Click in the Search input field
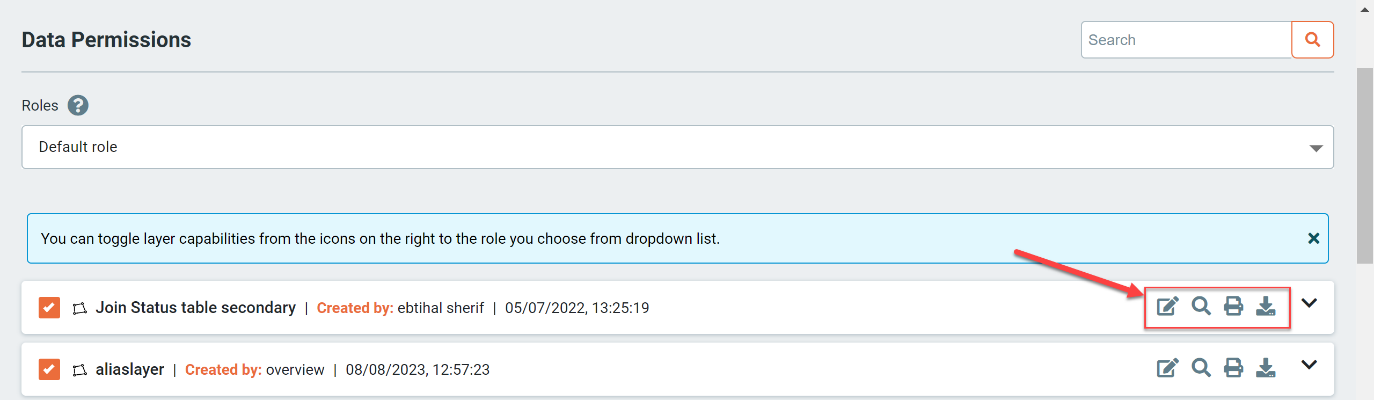The image size is (1374, 400). pos(1186,40)
